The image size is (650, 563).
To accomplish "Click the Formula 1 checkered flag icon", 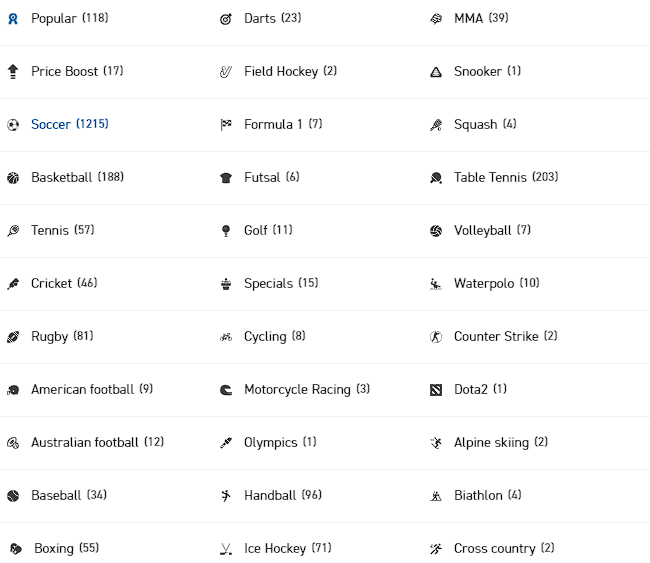I will 226,125.
